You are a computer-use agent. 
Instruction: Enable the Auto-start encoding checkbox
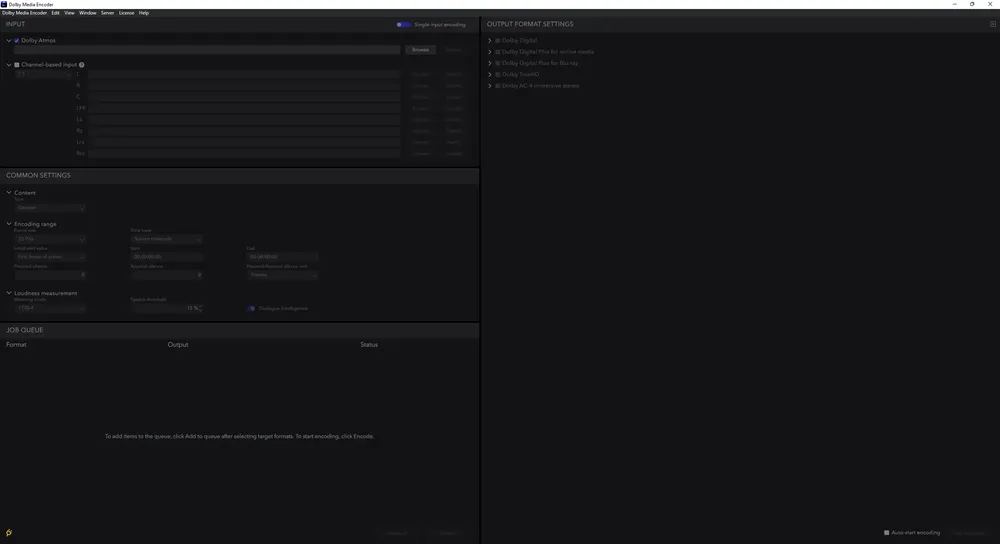[x=886, y=533]
